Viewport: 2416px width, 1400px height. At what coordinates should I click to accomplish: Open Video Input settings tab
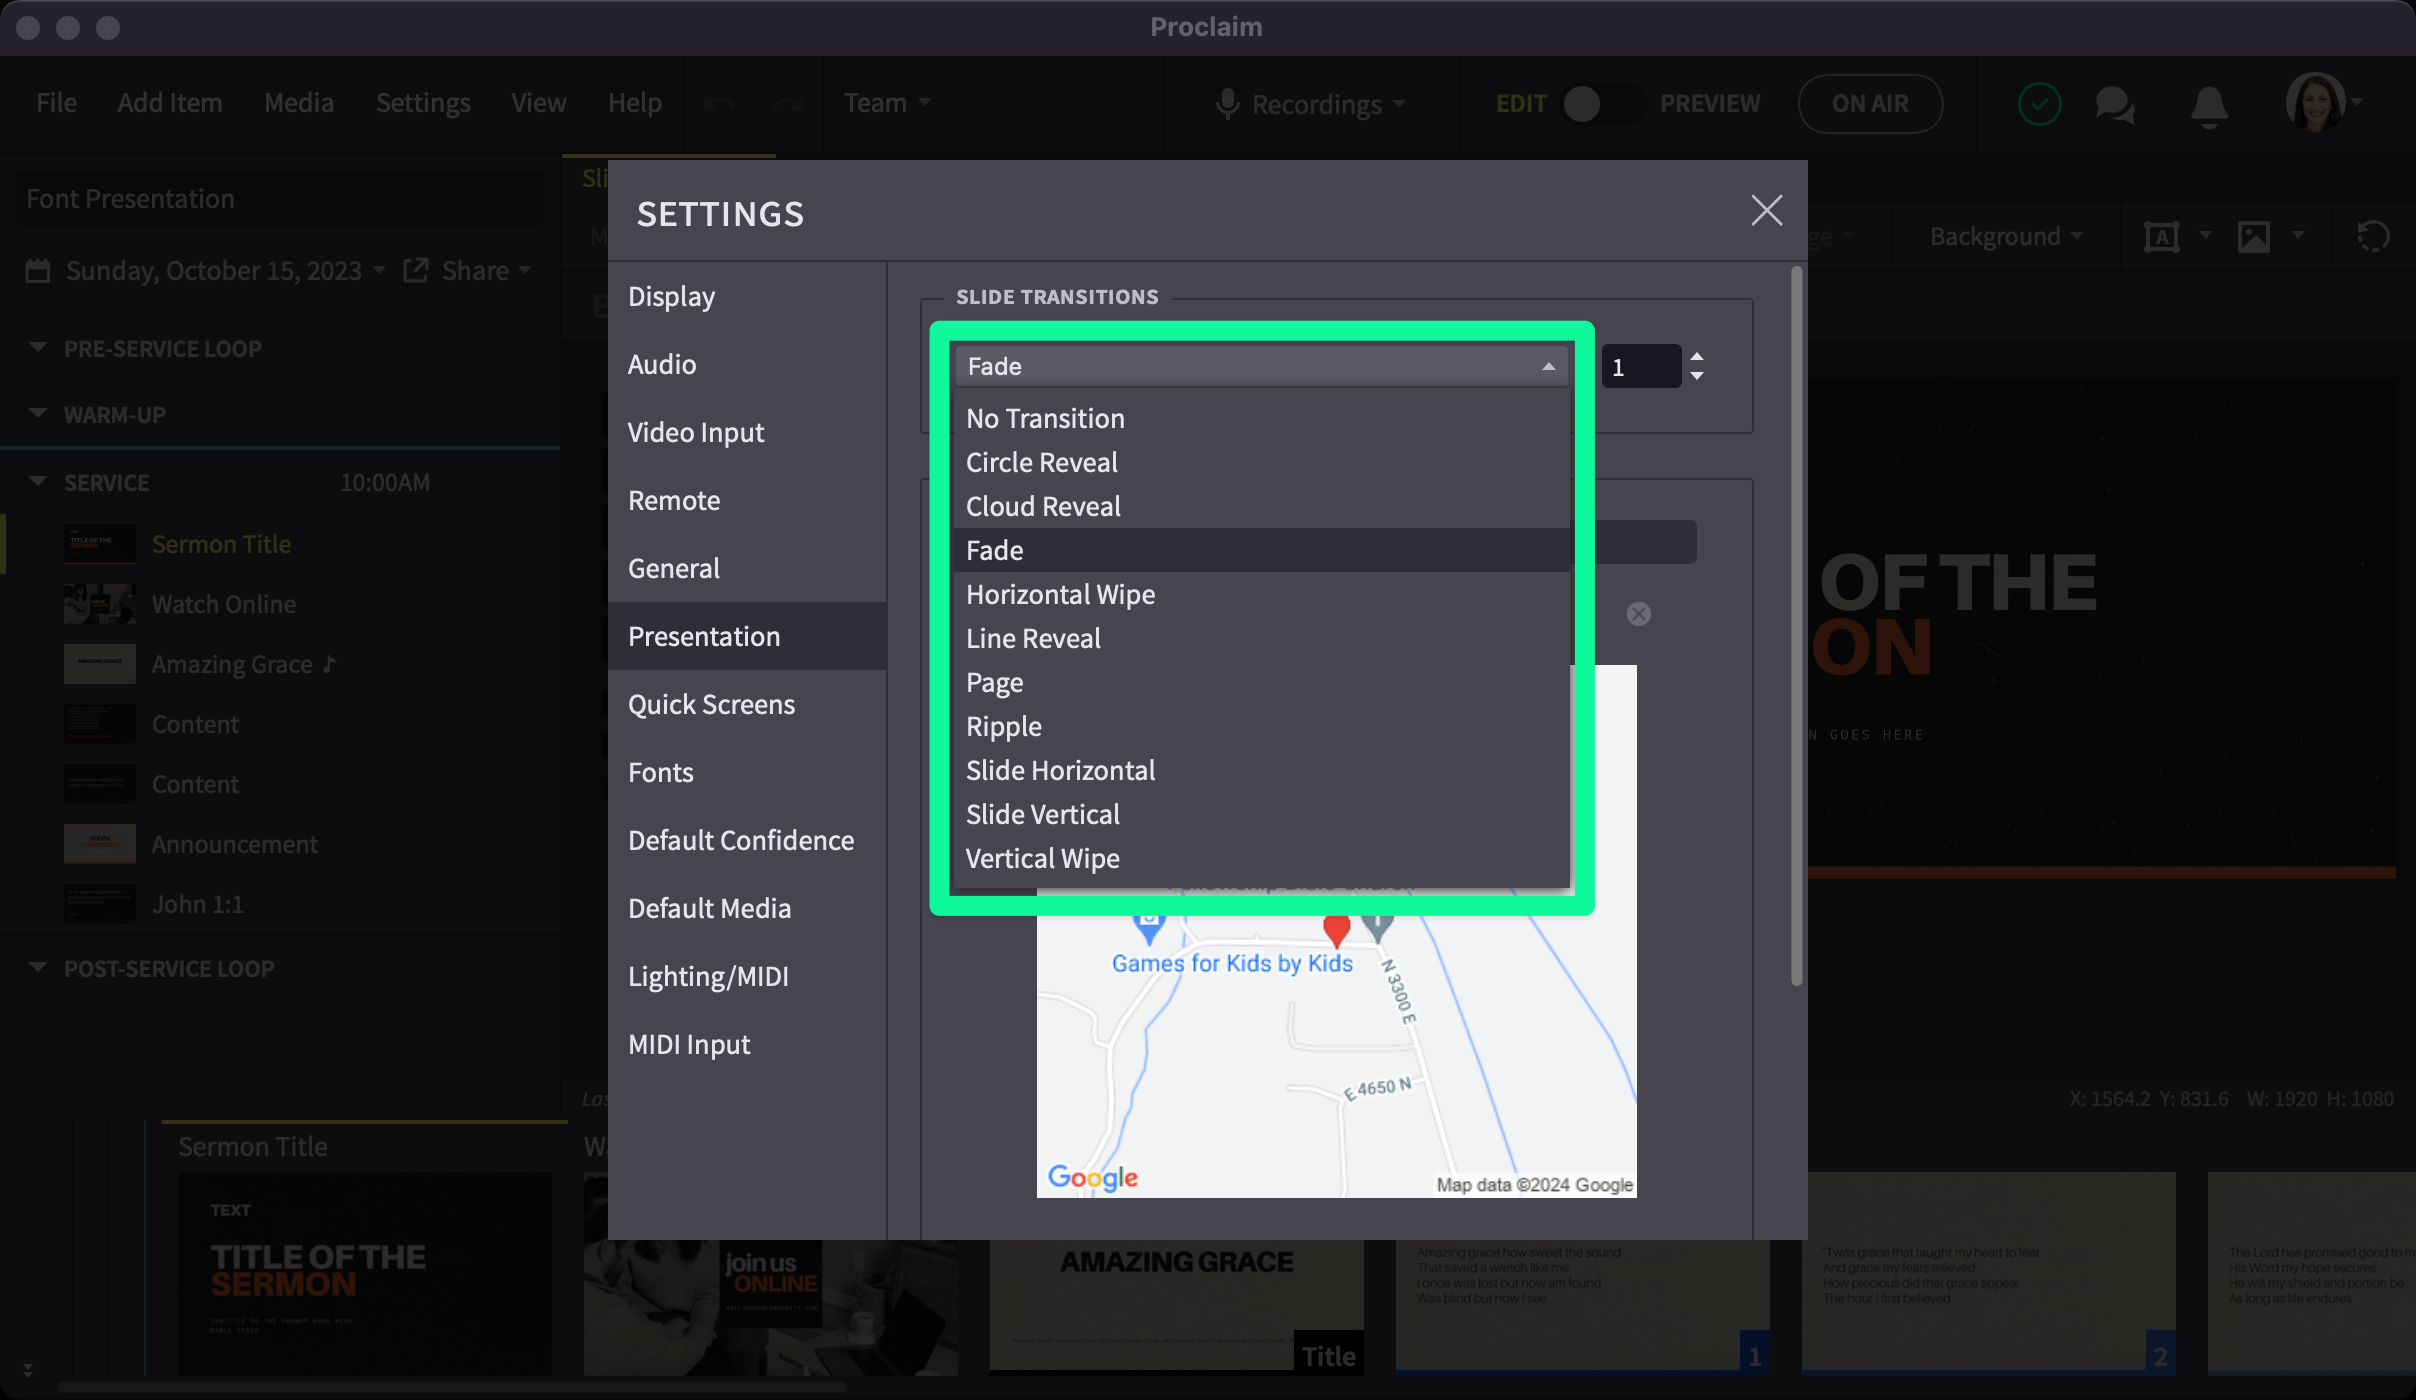(747, 432)
